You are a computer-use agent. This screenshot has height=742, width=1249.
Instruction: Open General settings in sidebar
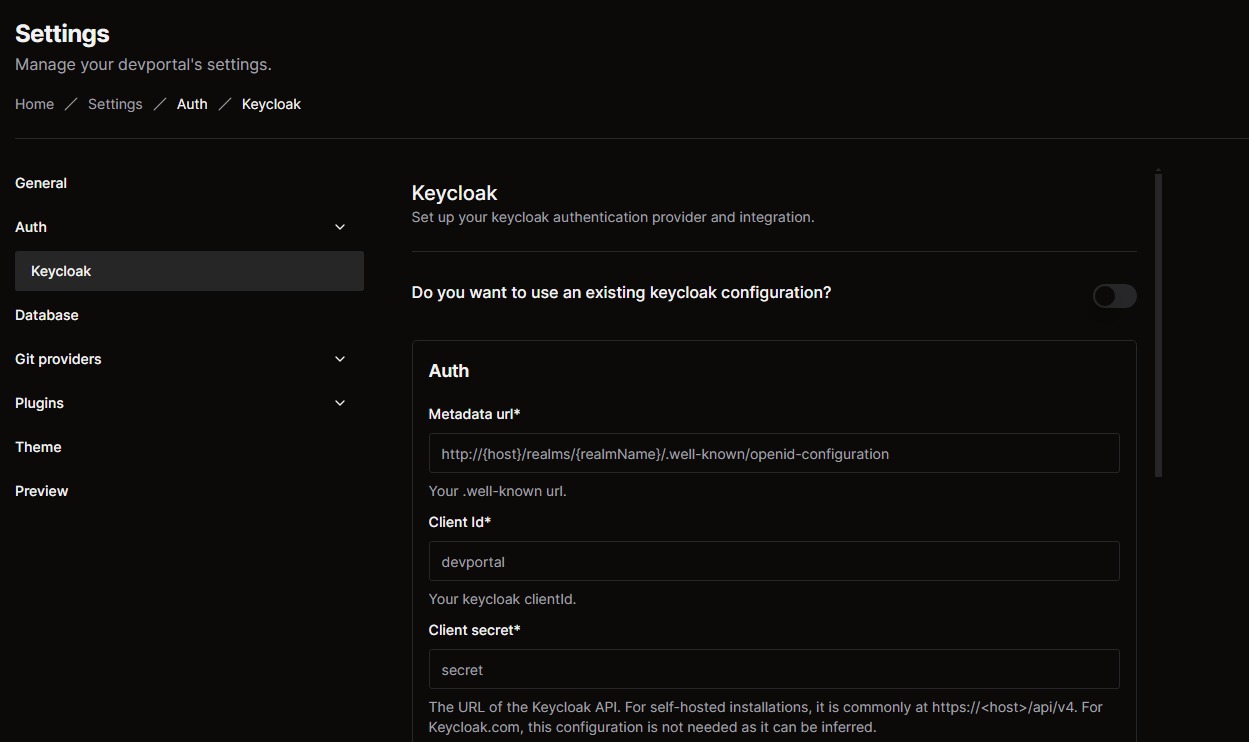41,183
